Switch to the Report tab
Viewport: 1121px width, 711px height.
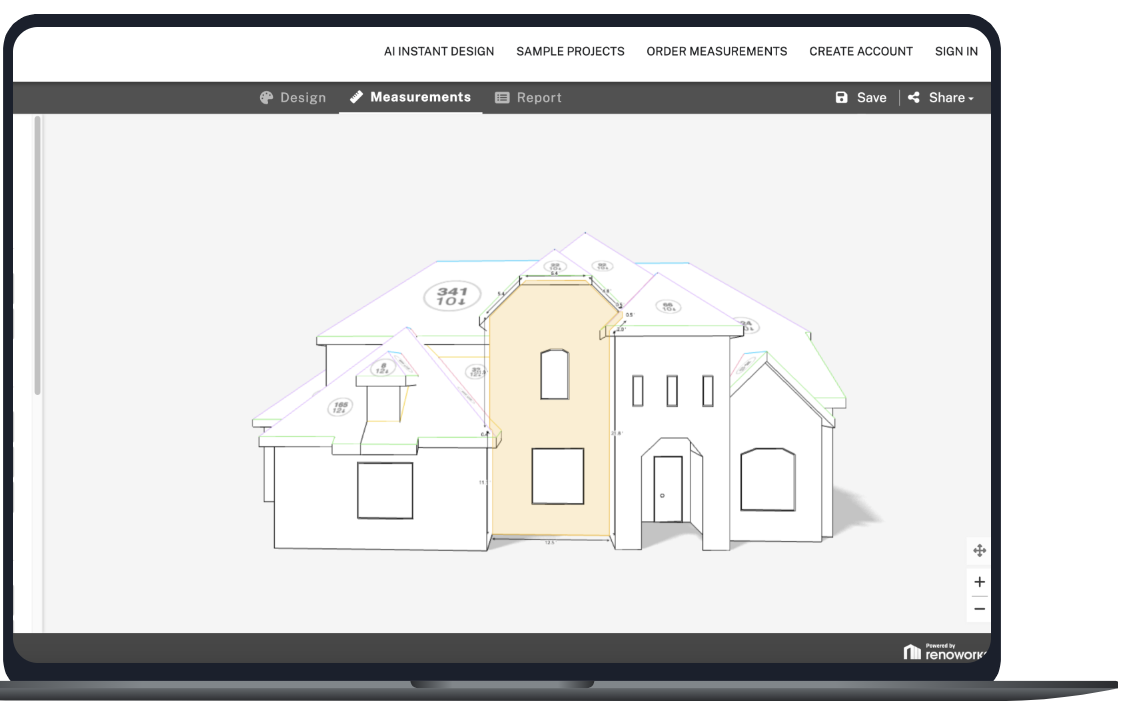click(529, 97)
